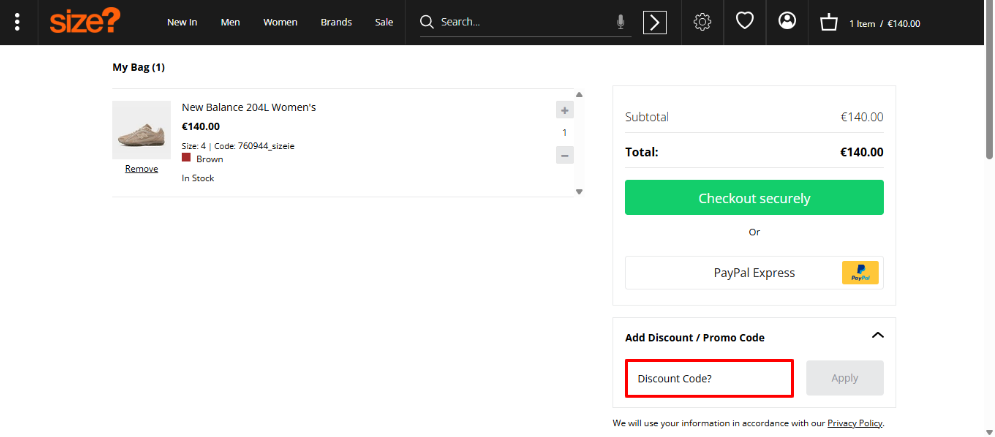995x437 pixels.
Task: Click the My Bag (1) heading
Action: point(138,67)
